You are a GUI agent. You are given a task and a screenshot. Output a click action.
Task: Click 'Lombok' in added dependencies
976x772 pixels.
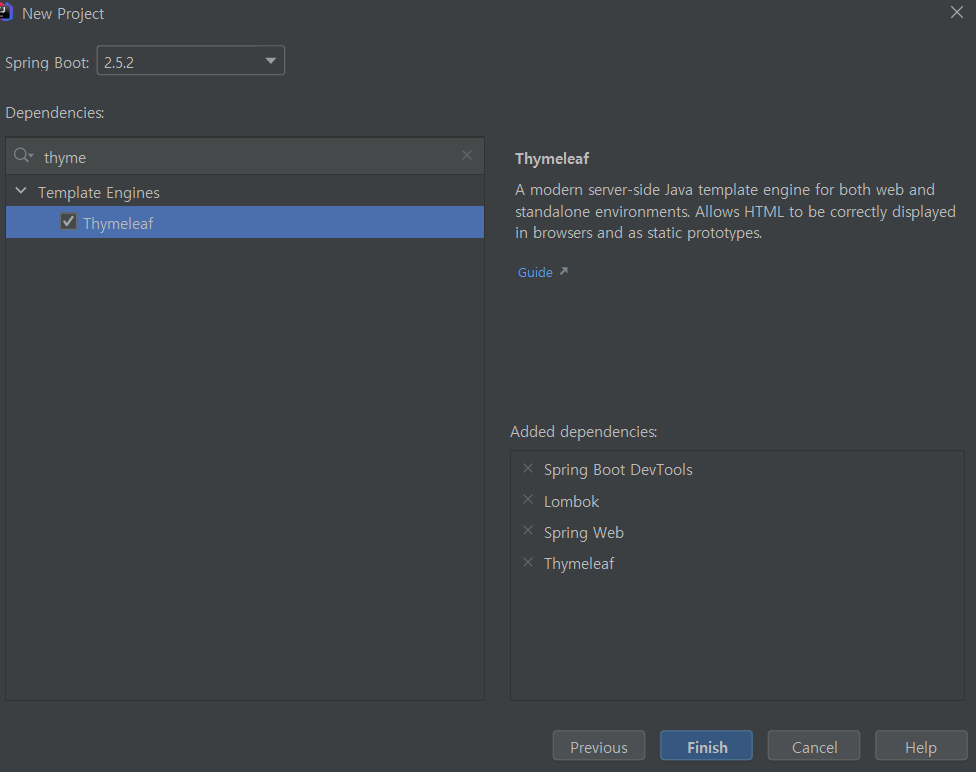tap(571, 502)
